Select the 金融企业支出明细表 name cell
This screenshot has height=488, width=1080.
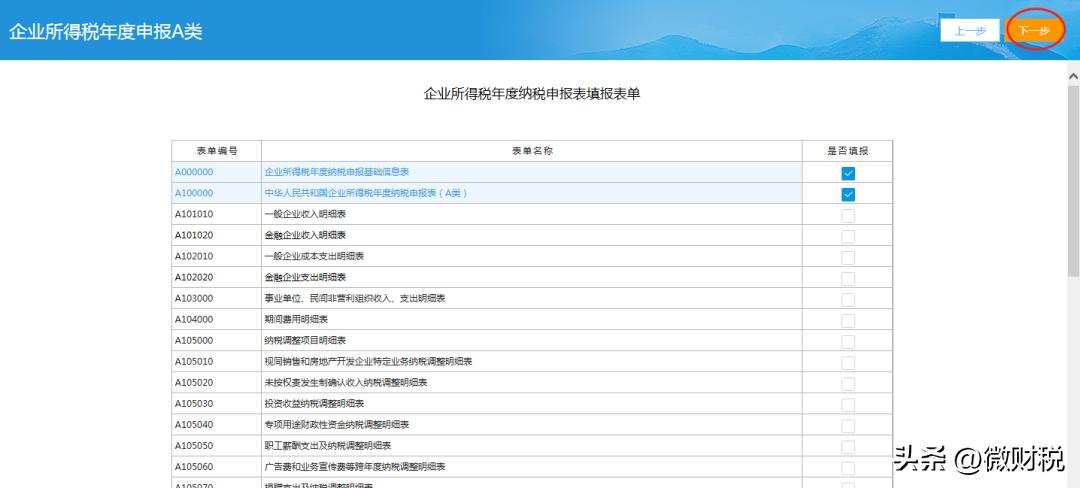click(x=532, y=277)
